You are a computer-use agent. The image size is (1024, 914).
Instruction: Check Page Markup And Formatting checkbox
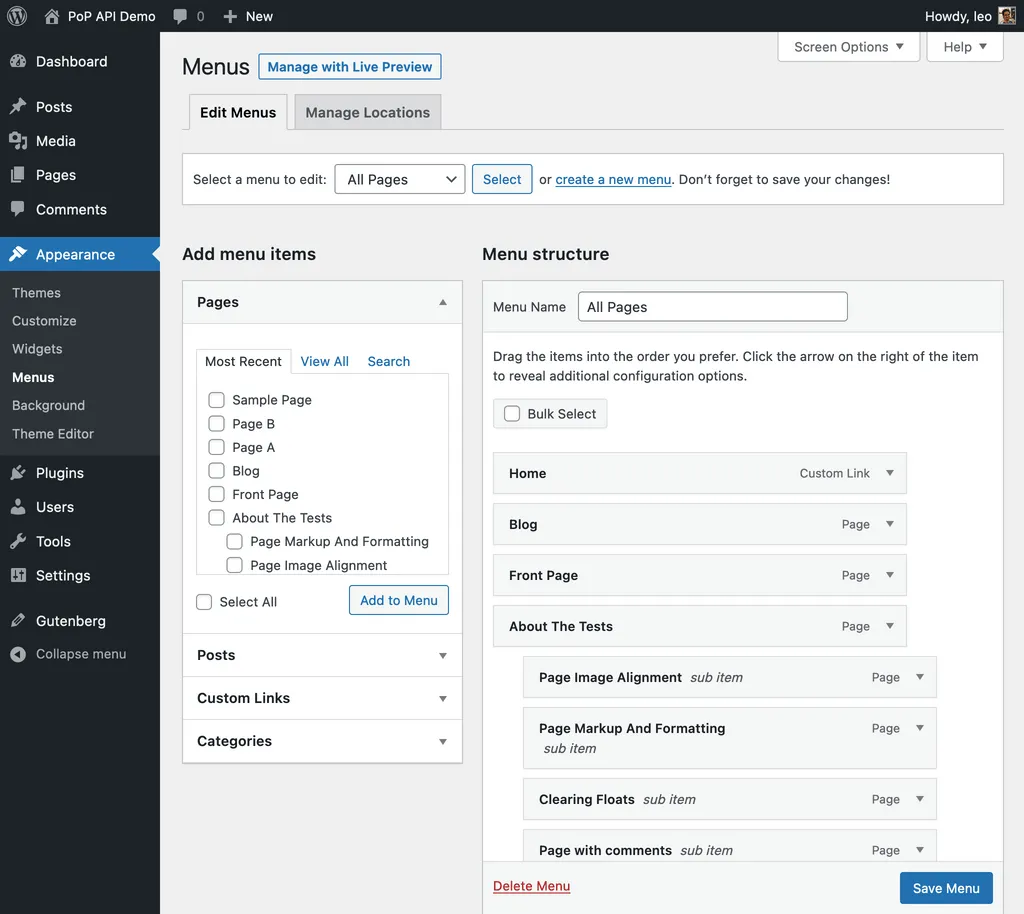pos(234,541)
